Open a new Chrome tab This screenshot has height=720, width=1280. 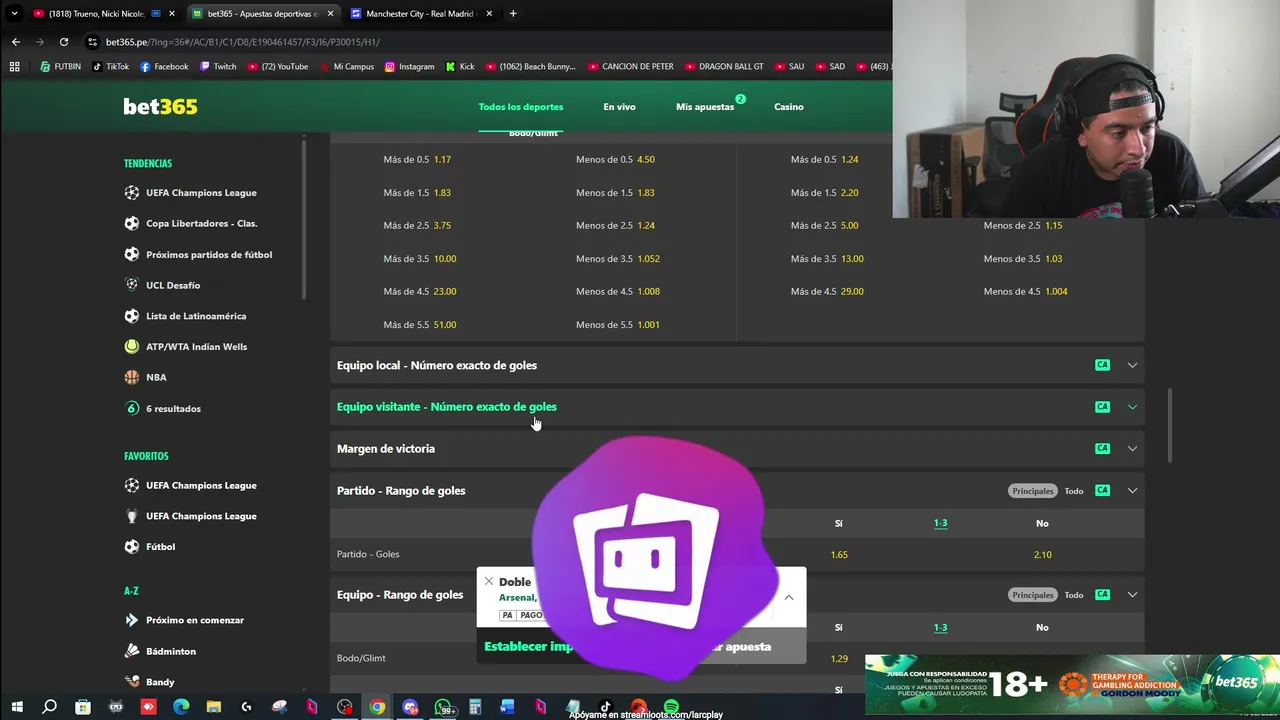tap(513, 14)
